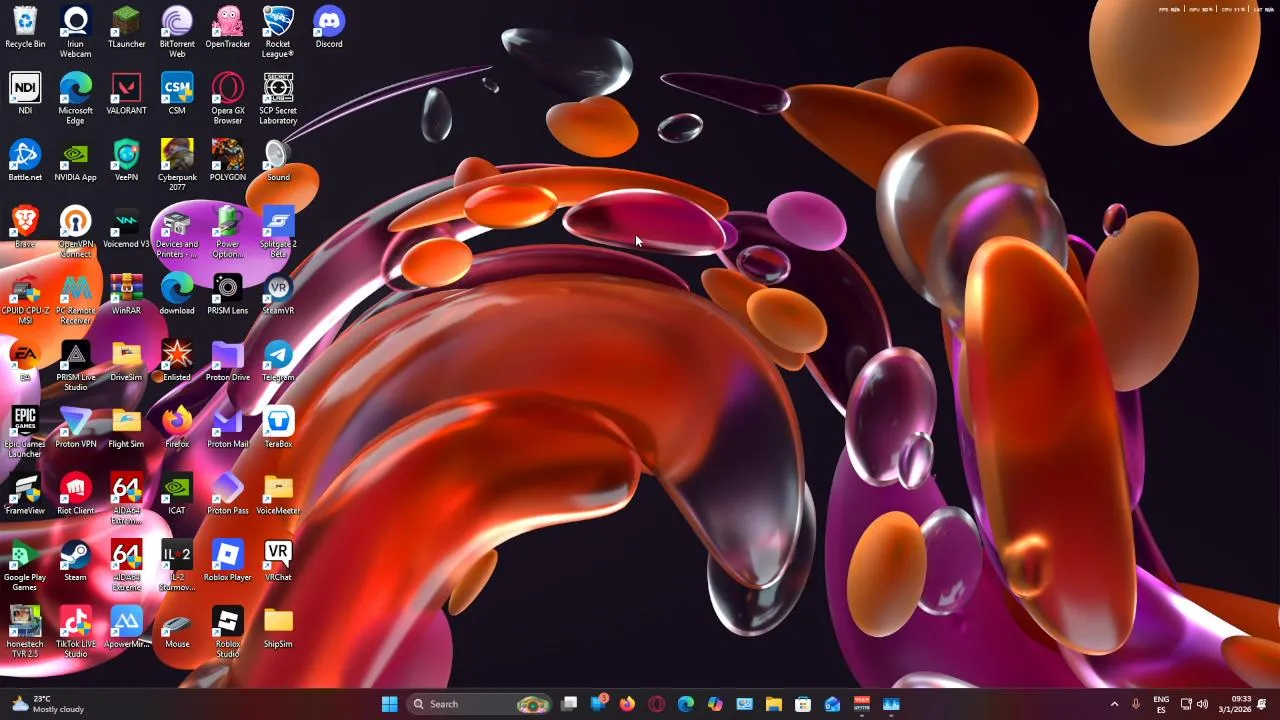Open the PRISM Lens desktop shortcut

(228, 295)
